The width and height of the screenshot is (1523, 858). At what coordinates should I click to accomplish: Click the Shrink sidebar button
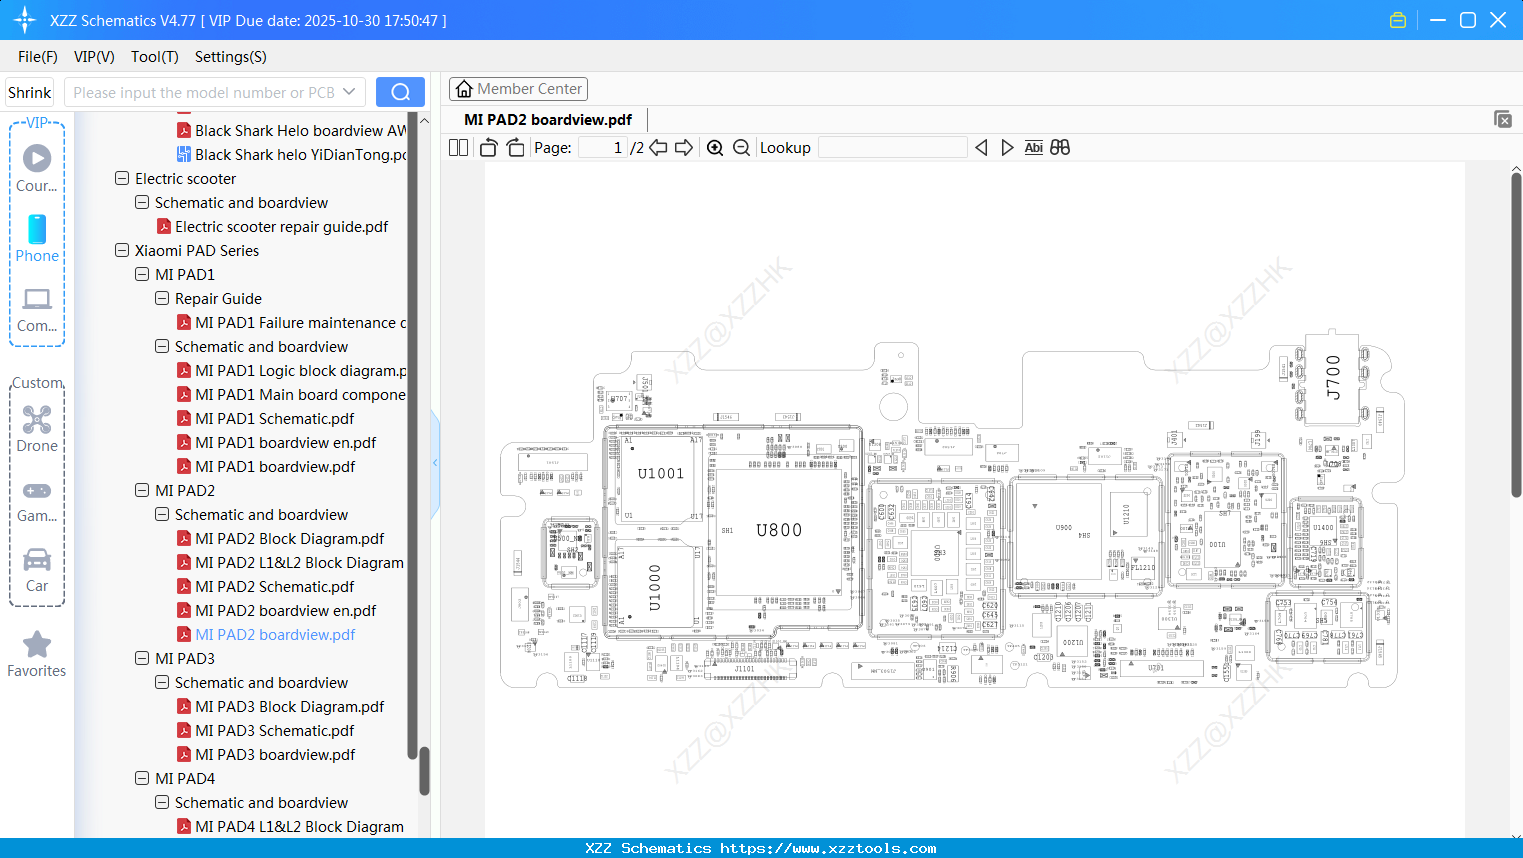coord(29,91)
